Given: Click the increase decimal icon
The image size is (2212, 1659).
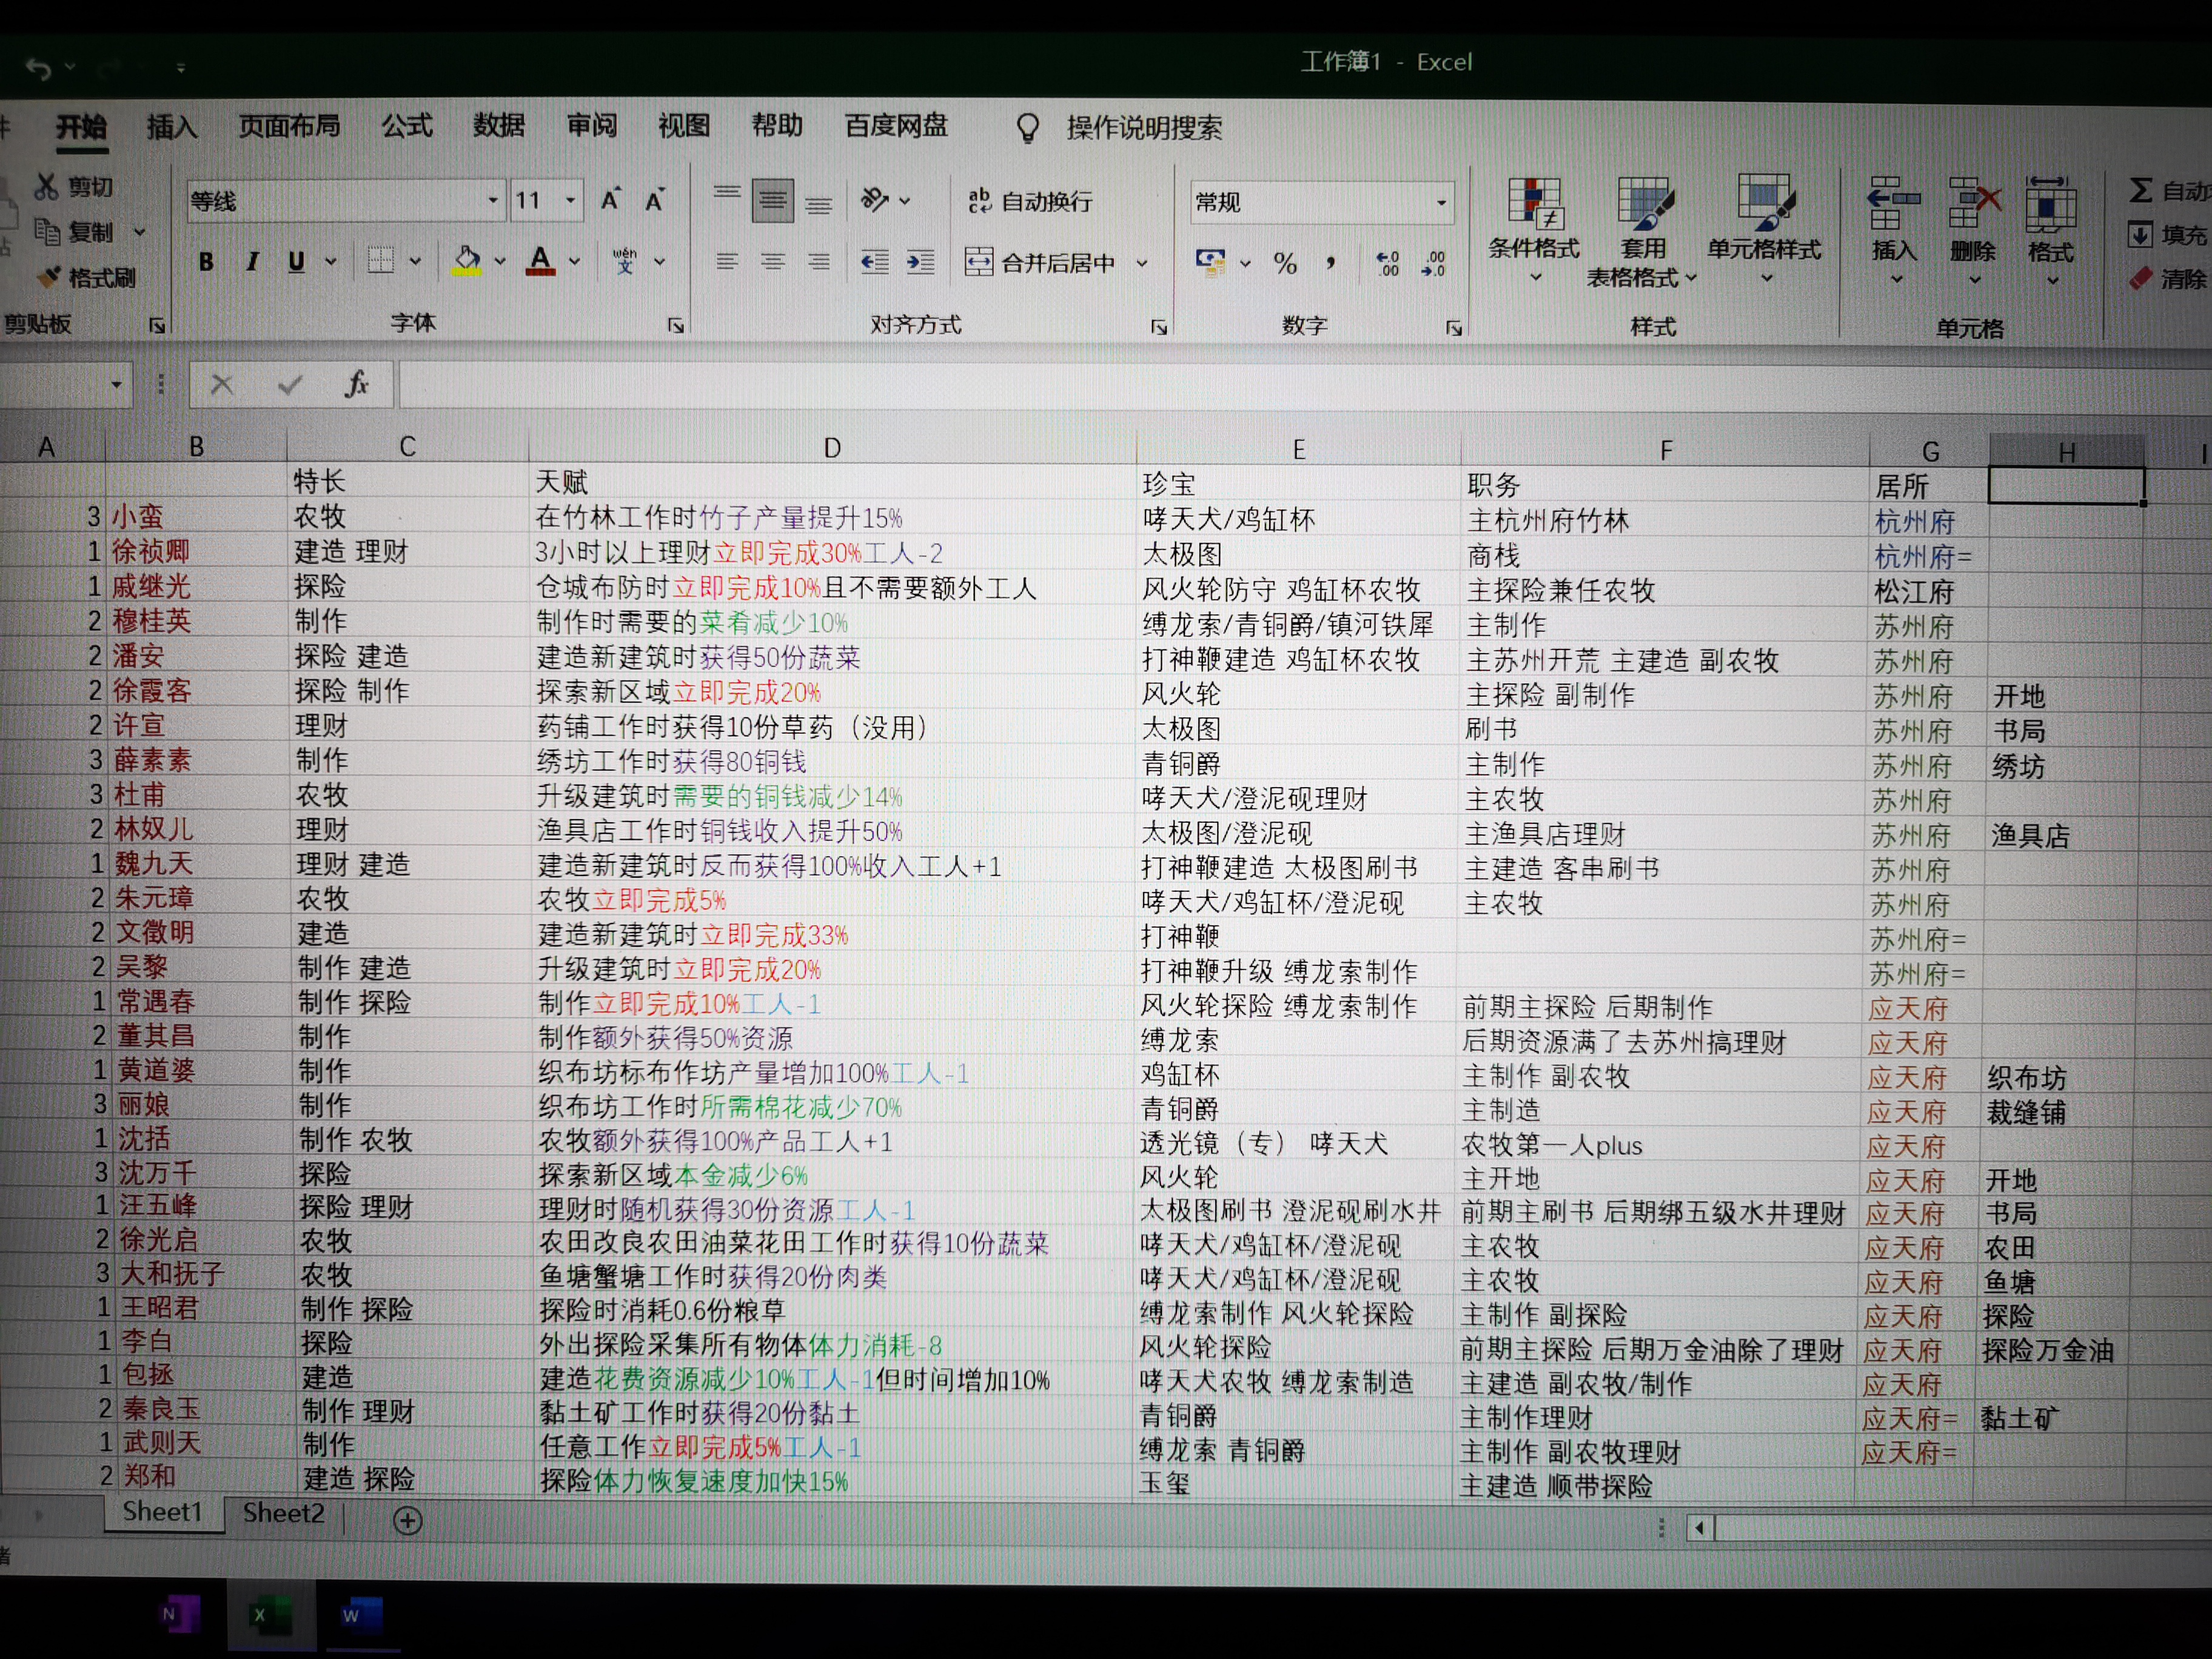Looking at the screenshot, I should point(1387,264).
